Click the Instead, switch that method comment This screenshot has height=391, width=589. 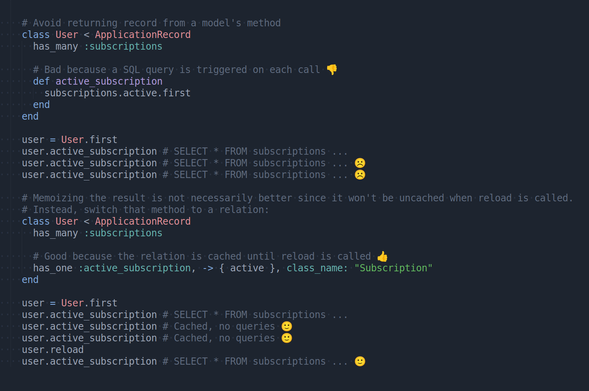tap(145, 210)
